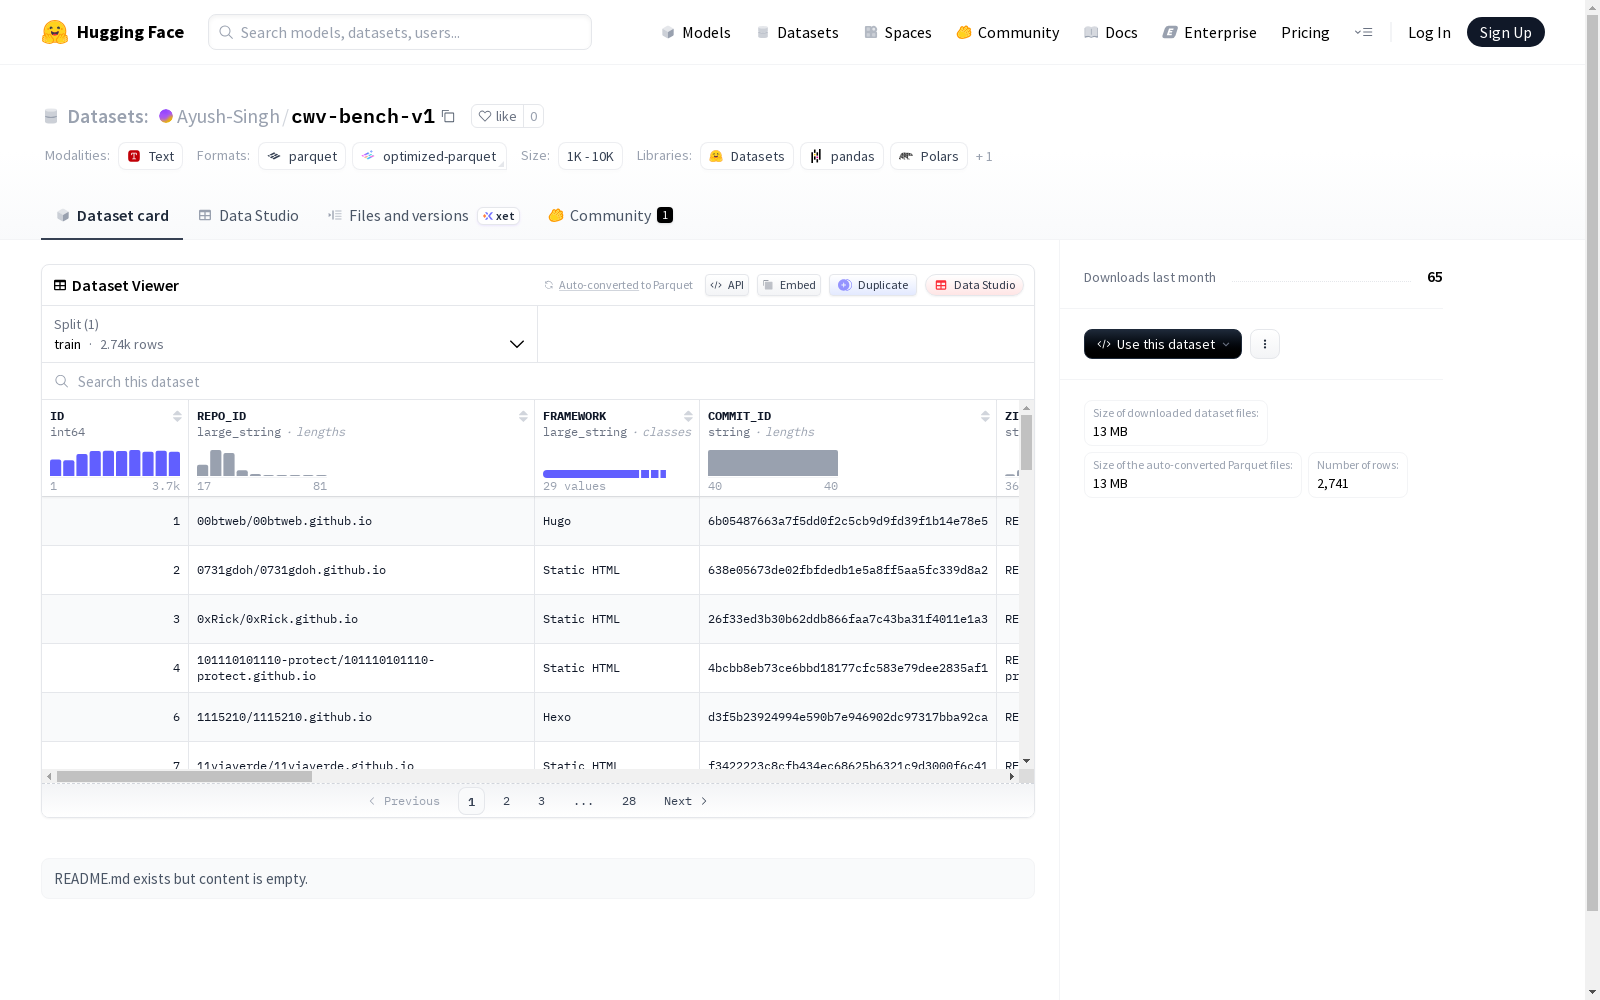Sort the COMMIT_ID column
The image size is (1600, 1000).
(x=985, y=416)
